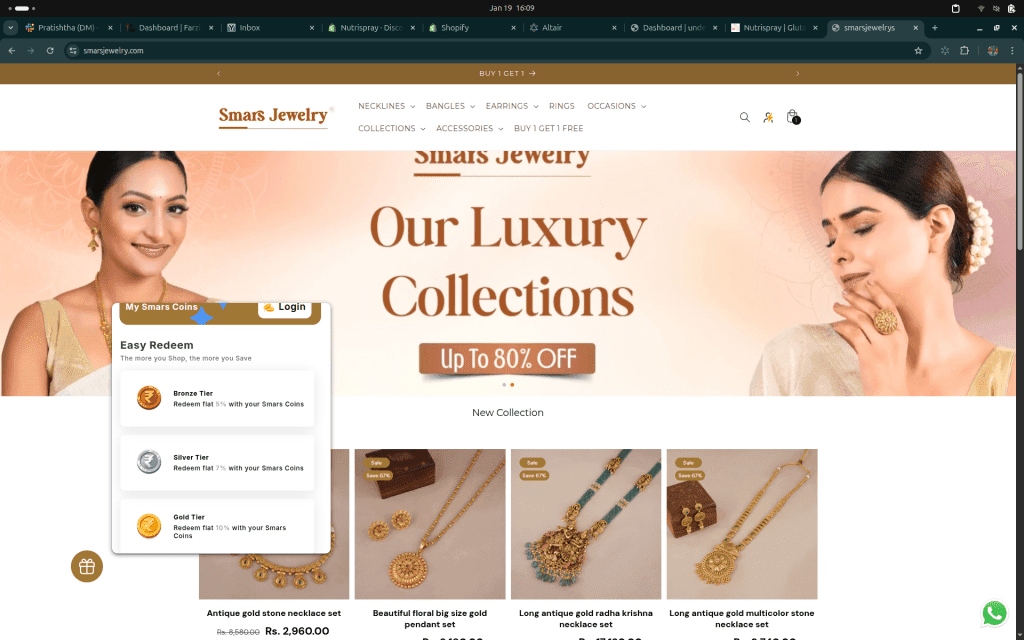
Task: Toggle the gift rewards widget button
Action: 87,566
